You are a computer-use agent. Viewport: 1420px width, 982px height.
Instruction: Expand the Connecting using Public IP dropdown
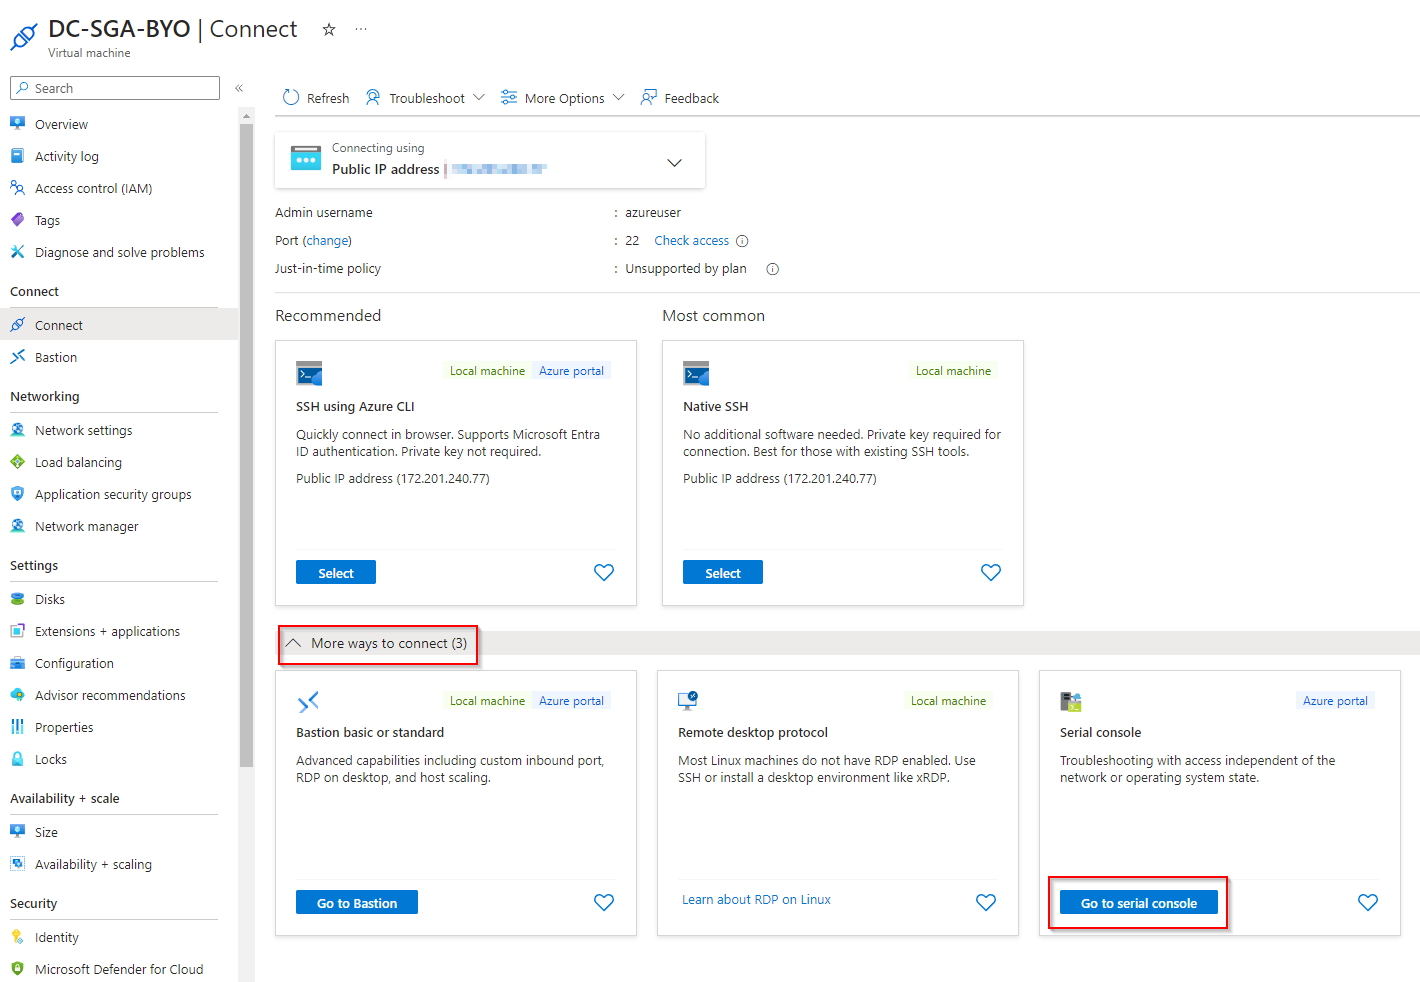(x=674, y=161)
